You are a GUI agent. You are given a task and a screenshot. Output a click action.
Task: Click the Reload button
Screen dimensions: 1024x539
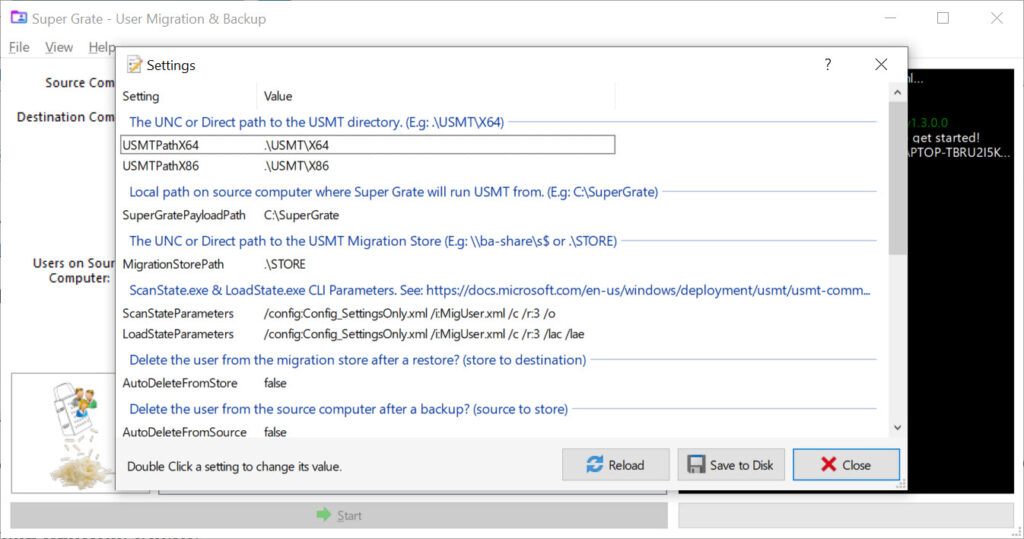click(x=616, y=465)
